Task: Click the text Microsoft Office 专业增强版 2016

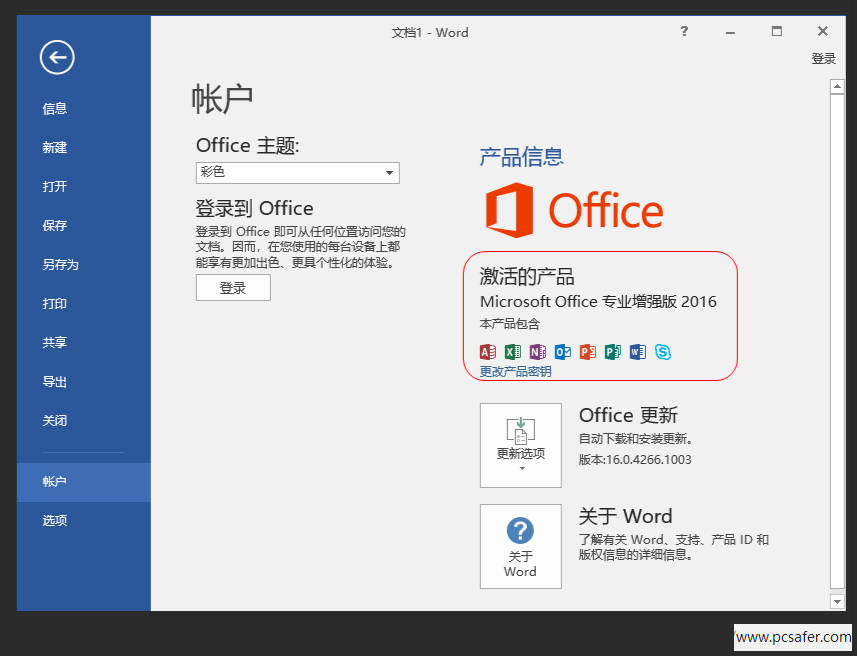Action: coord(598,302)
